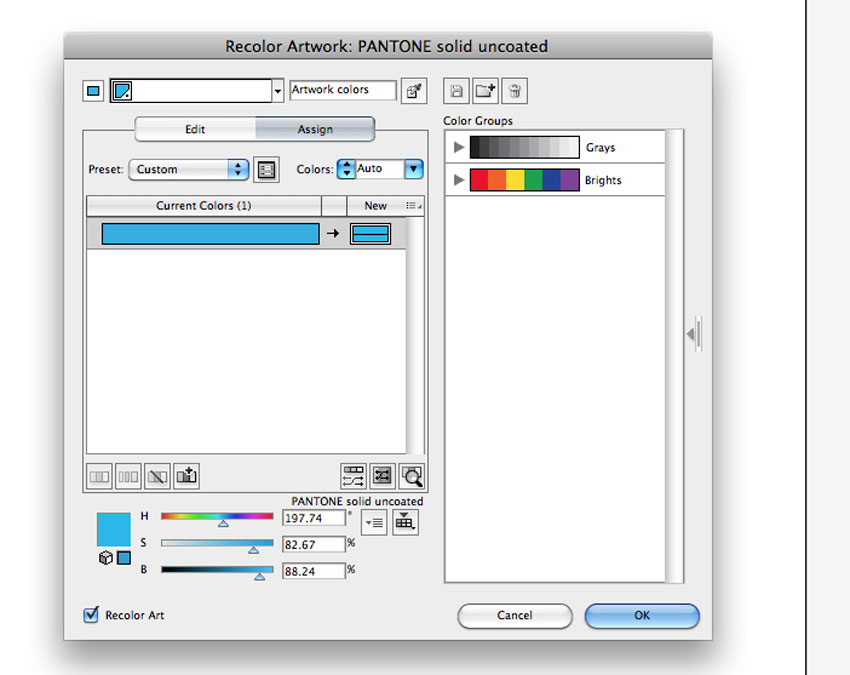Expand the Grays color group
The width and height of the screenshot is (850, 675).
tap(459, 147)
